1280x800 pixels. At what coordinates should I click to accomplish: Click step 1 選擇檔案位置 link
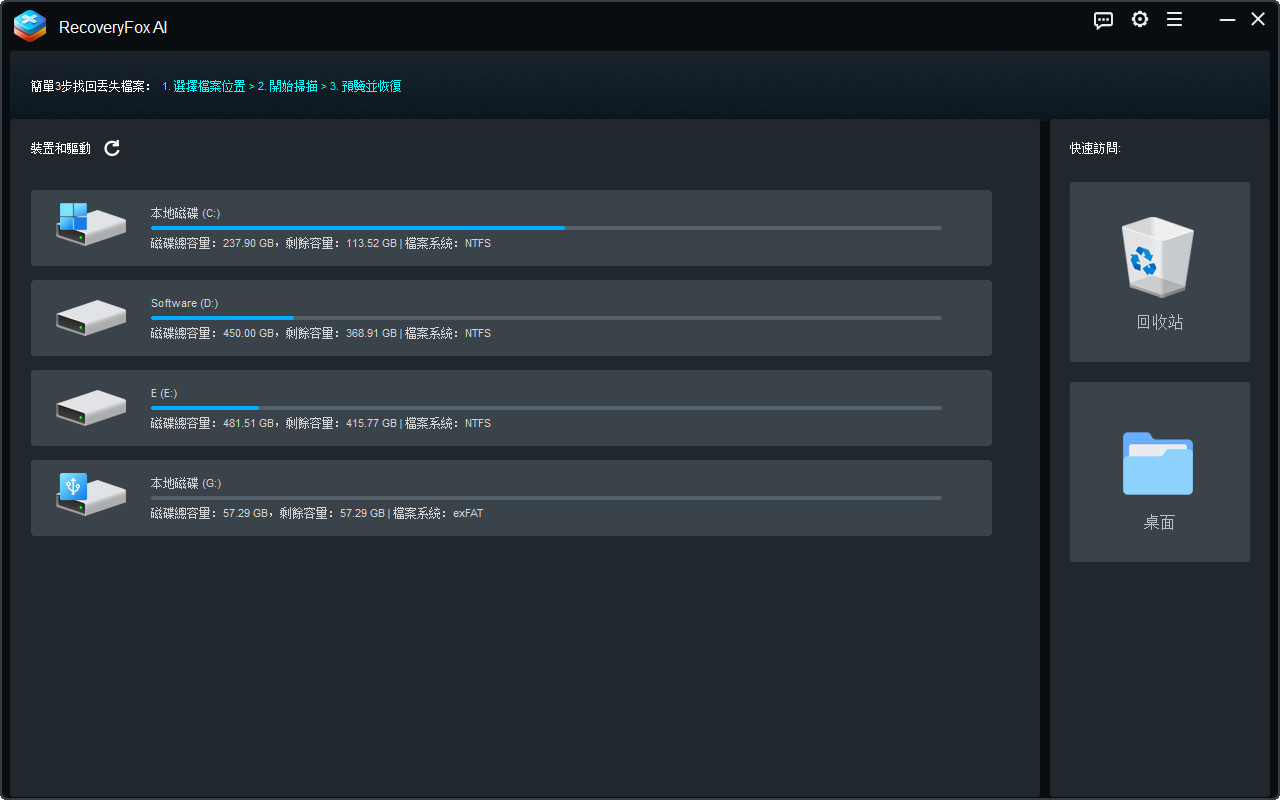tap(205, 86)
